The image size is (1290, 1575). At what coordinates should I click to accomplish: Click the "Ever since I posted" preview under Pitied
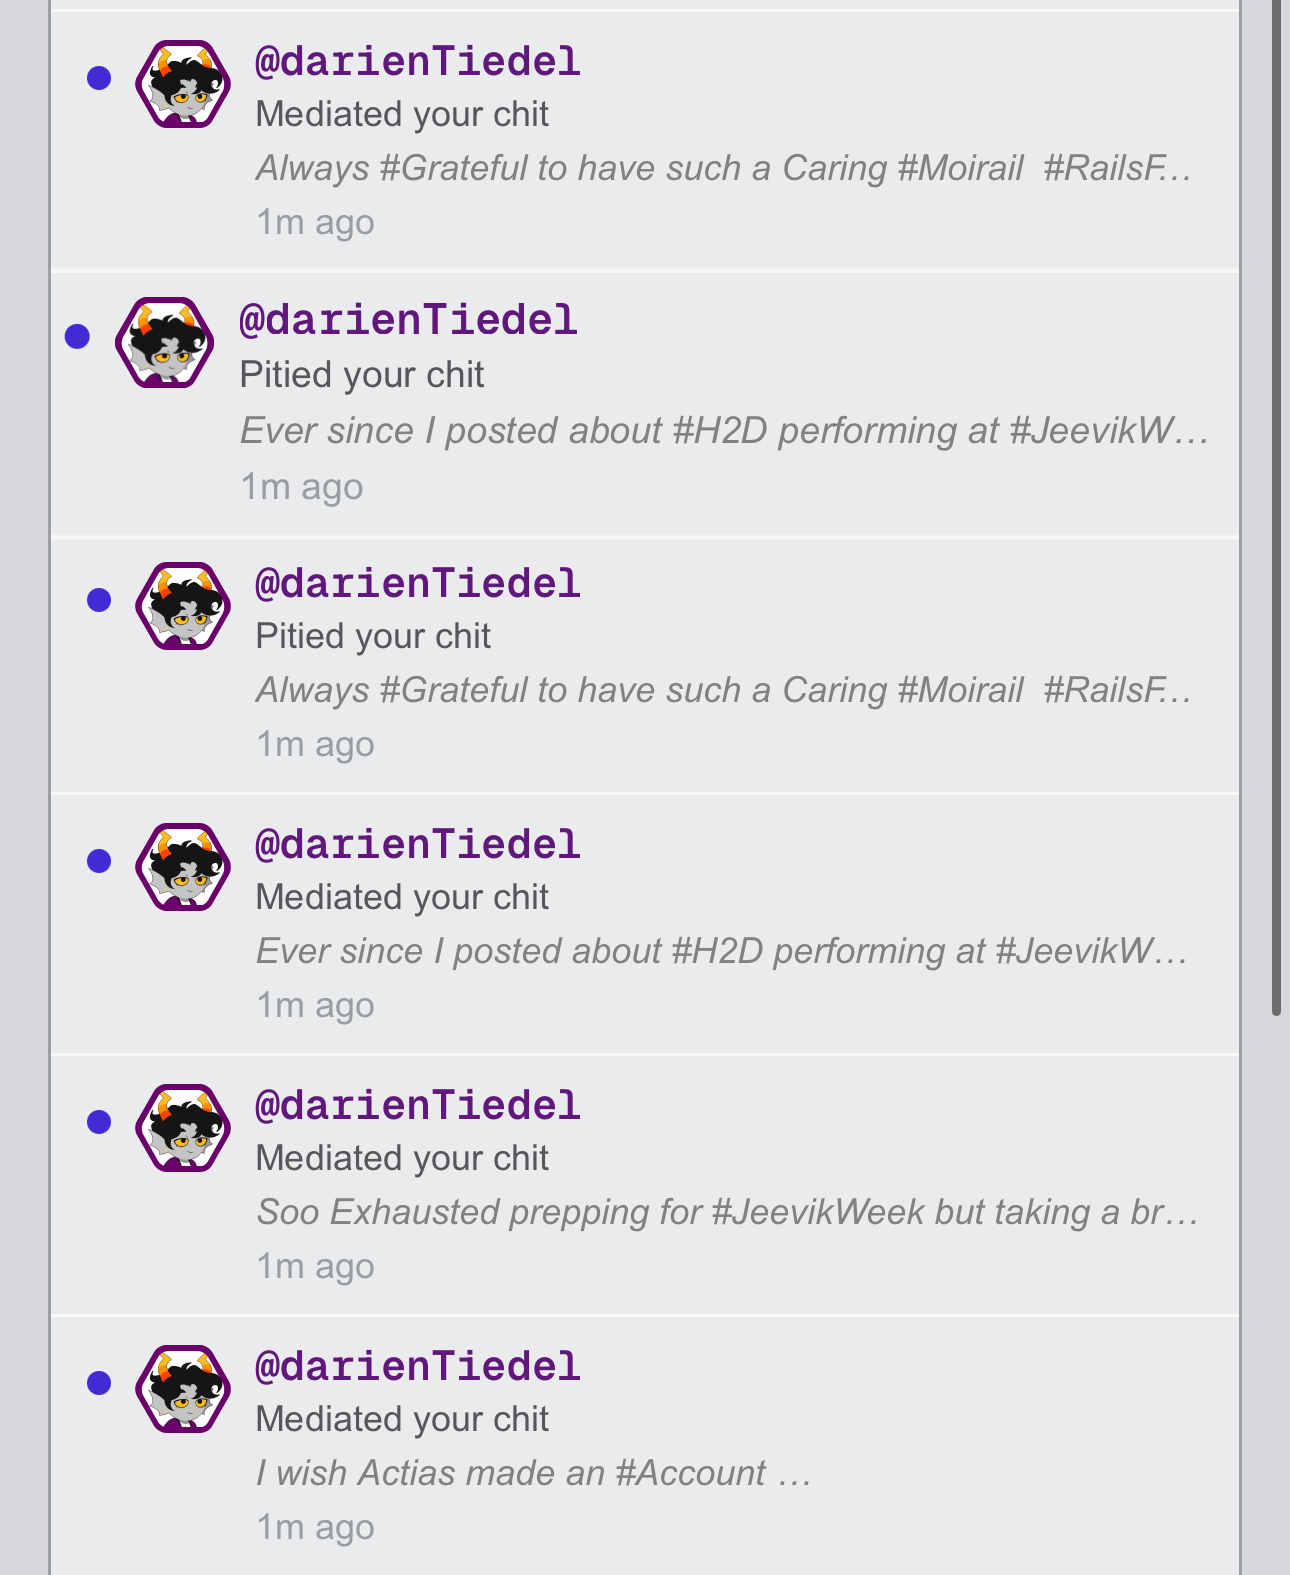(724, 431)
